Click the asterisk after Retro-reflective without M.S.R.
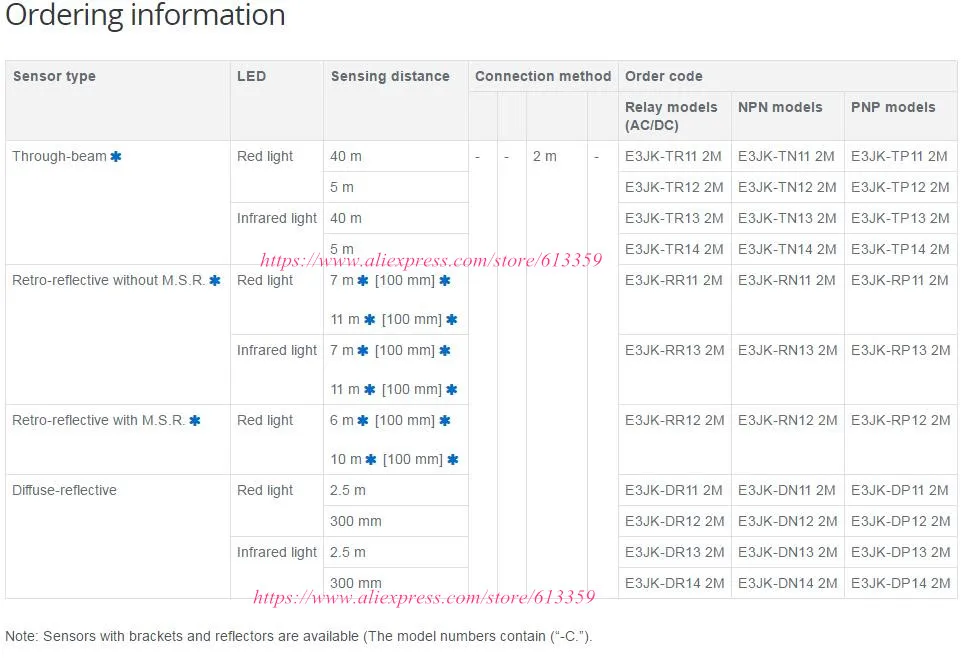Viewport: 966px width, 660px height. (x=215, y=280)
